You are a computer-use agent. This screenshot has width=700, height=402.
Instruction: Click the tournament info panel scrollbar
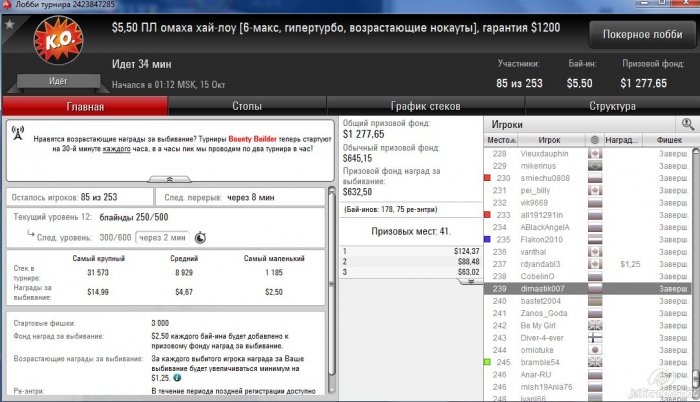pos(332,286)
